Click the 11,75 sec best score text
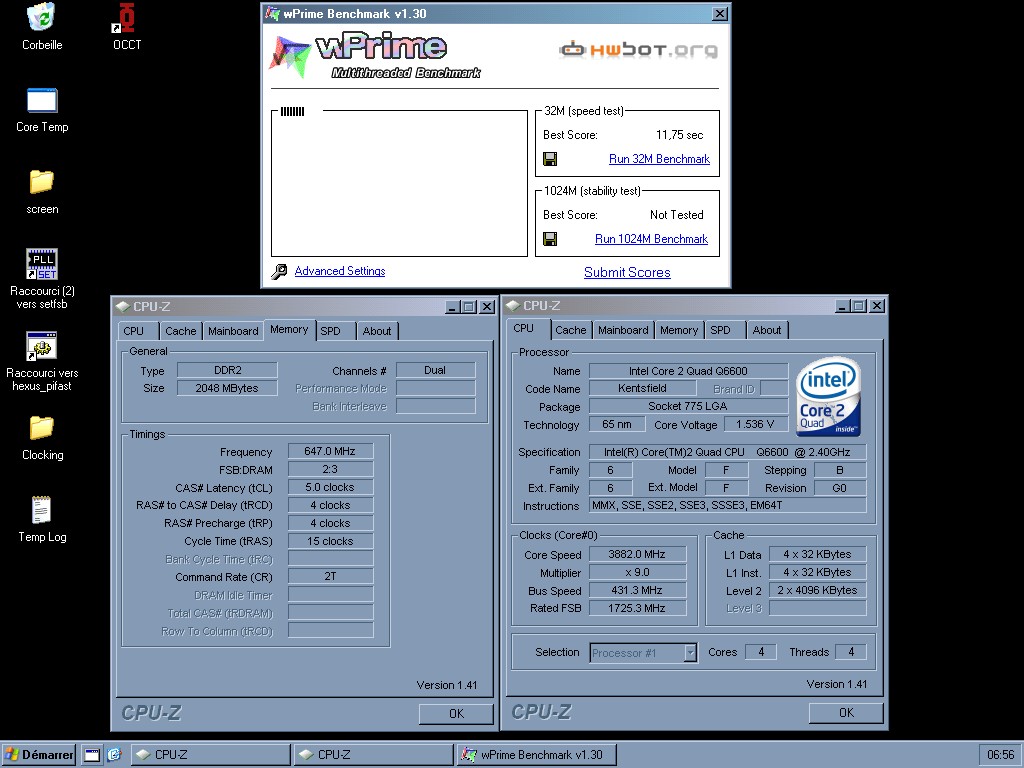Image resolution: width=1024 pixels, height=768 pixels. coord(679,135)
